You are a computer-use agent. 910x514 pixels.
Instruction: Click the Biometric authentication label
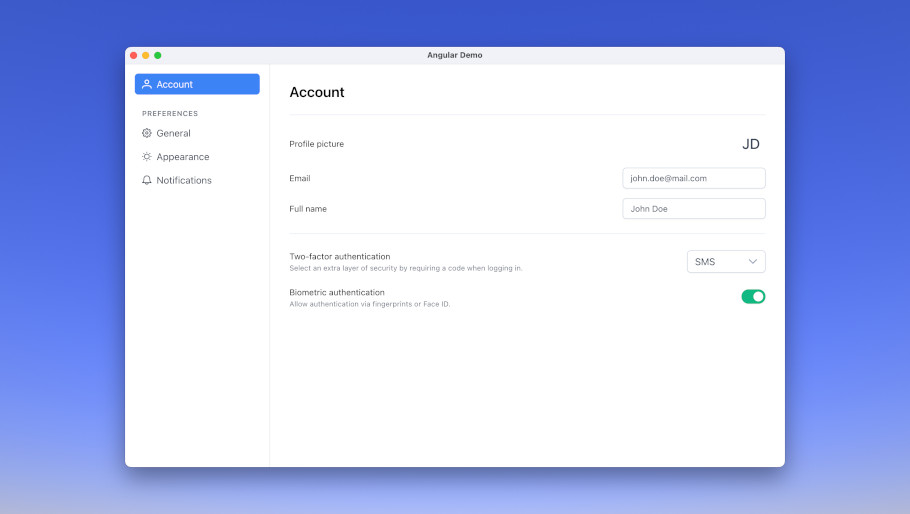pyautogui.click(x=337, y=292)
